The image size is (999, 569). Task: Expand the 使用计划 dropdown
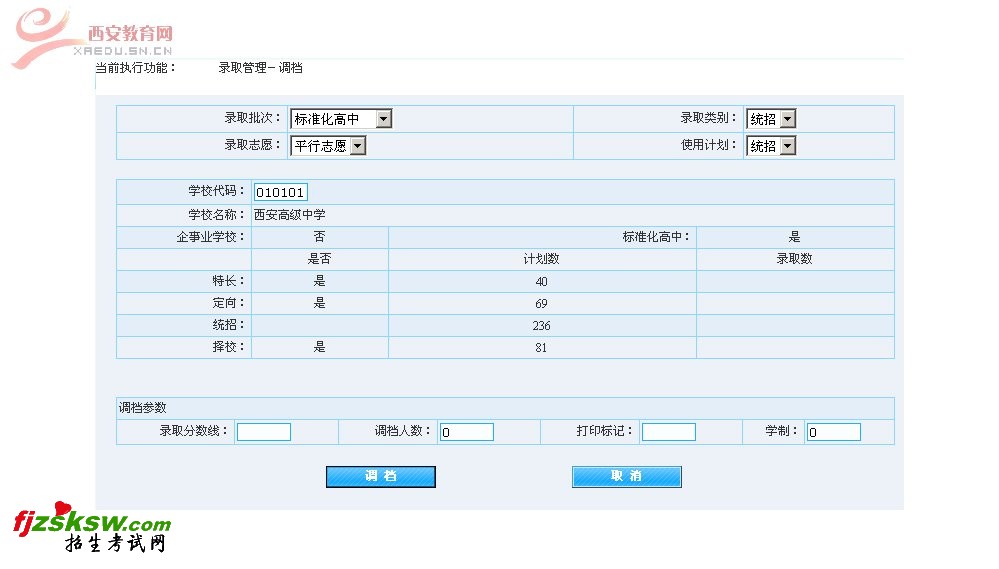(x=771, y=146)
